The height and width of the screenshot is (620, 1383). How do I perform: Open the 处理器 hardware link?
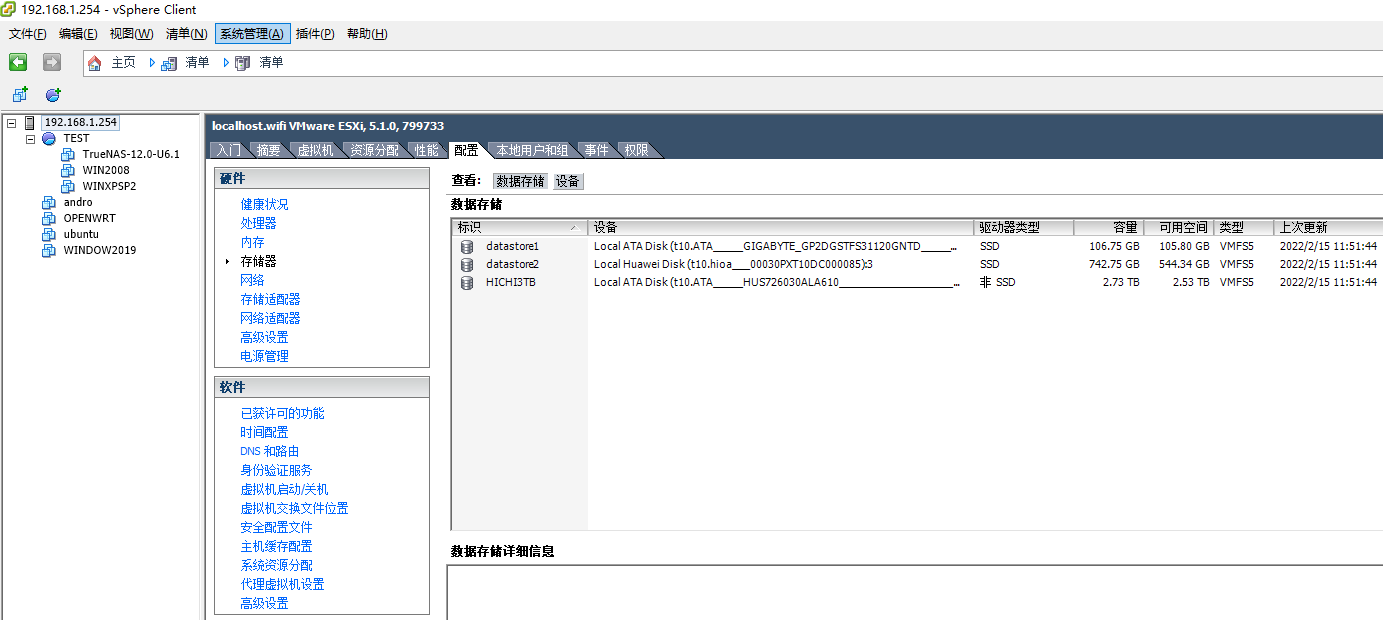pos(258,223)
